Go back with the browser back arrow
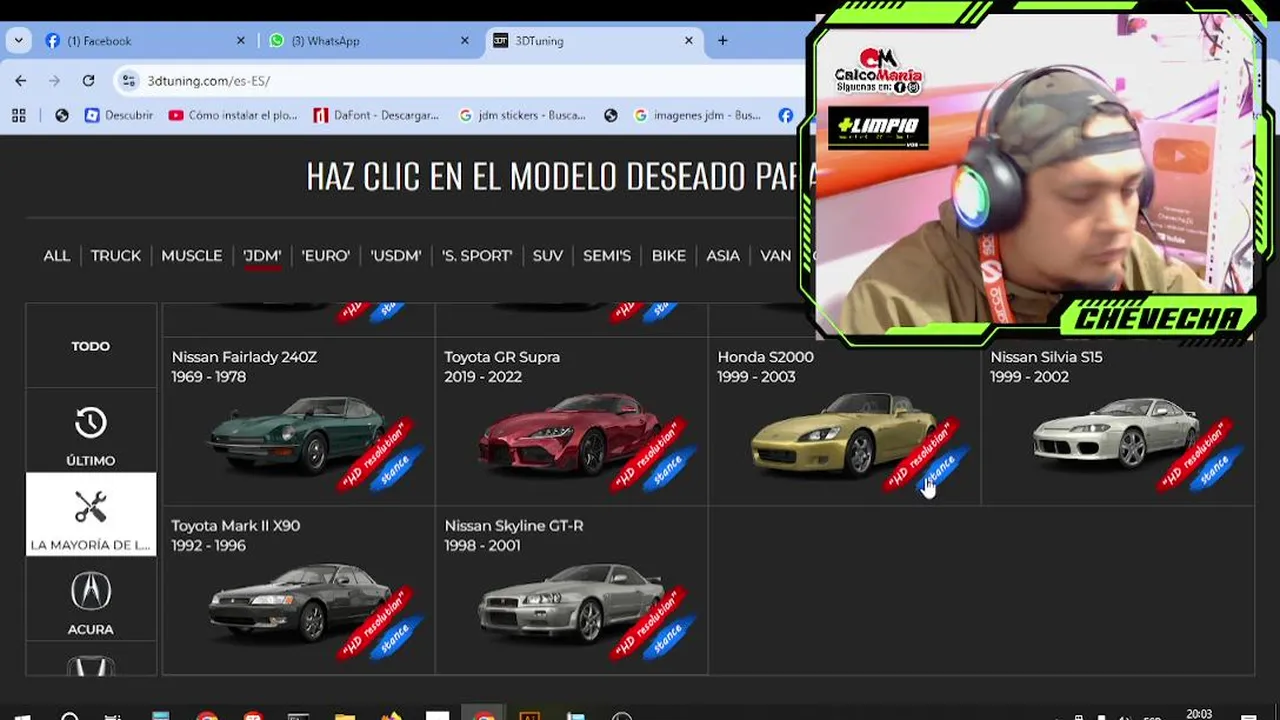Viewport: 1280px width, 720px height. tap(21, 81)
